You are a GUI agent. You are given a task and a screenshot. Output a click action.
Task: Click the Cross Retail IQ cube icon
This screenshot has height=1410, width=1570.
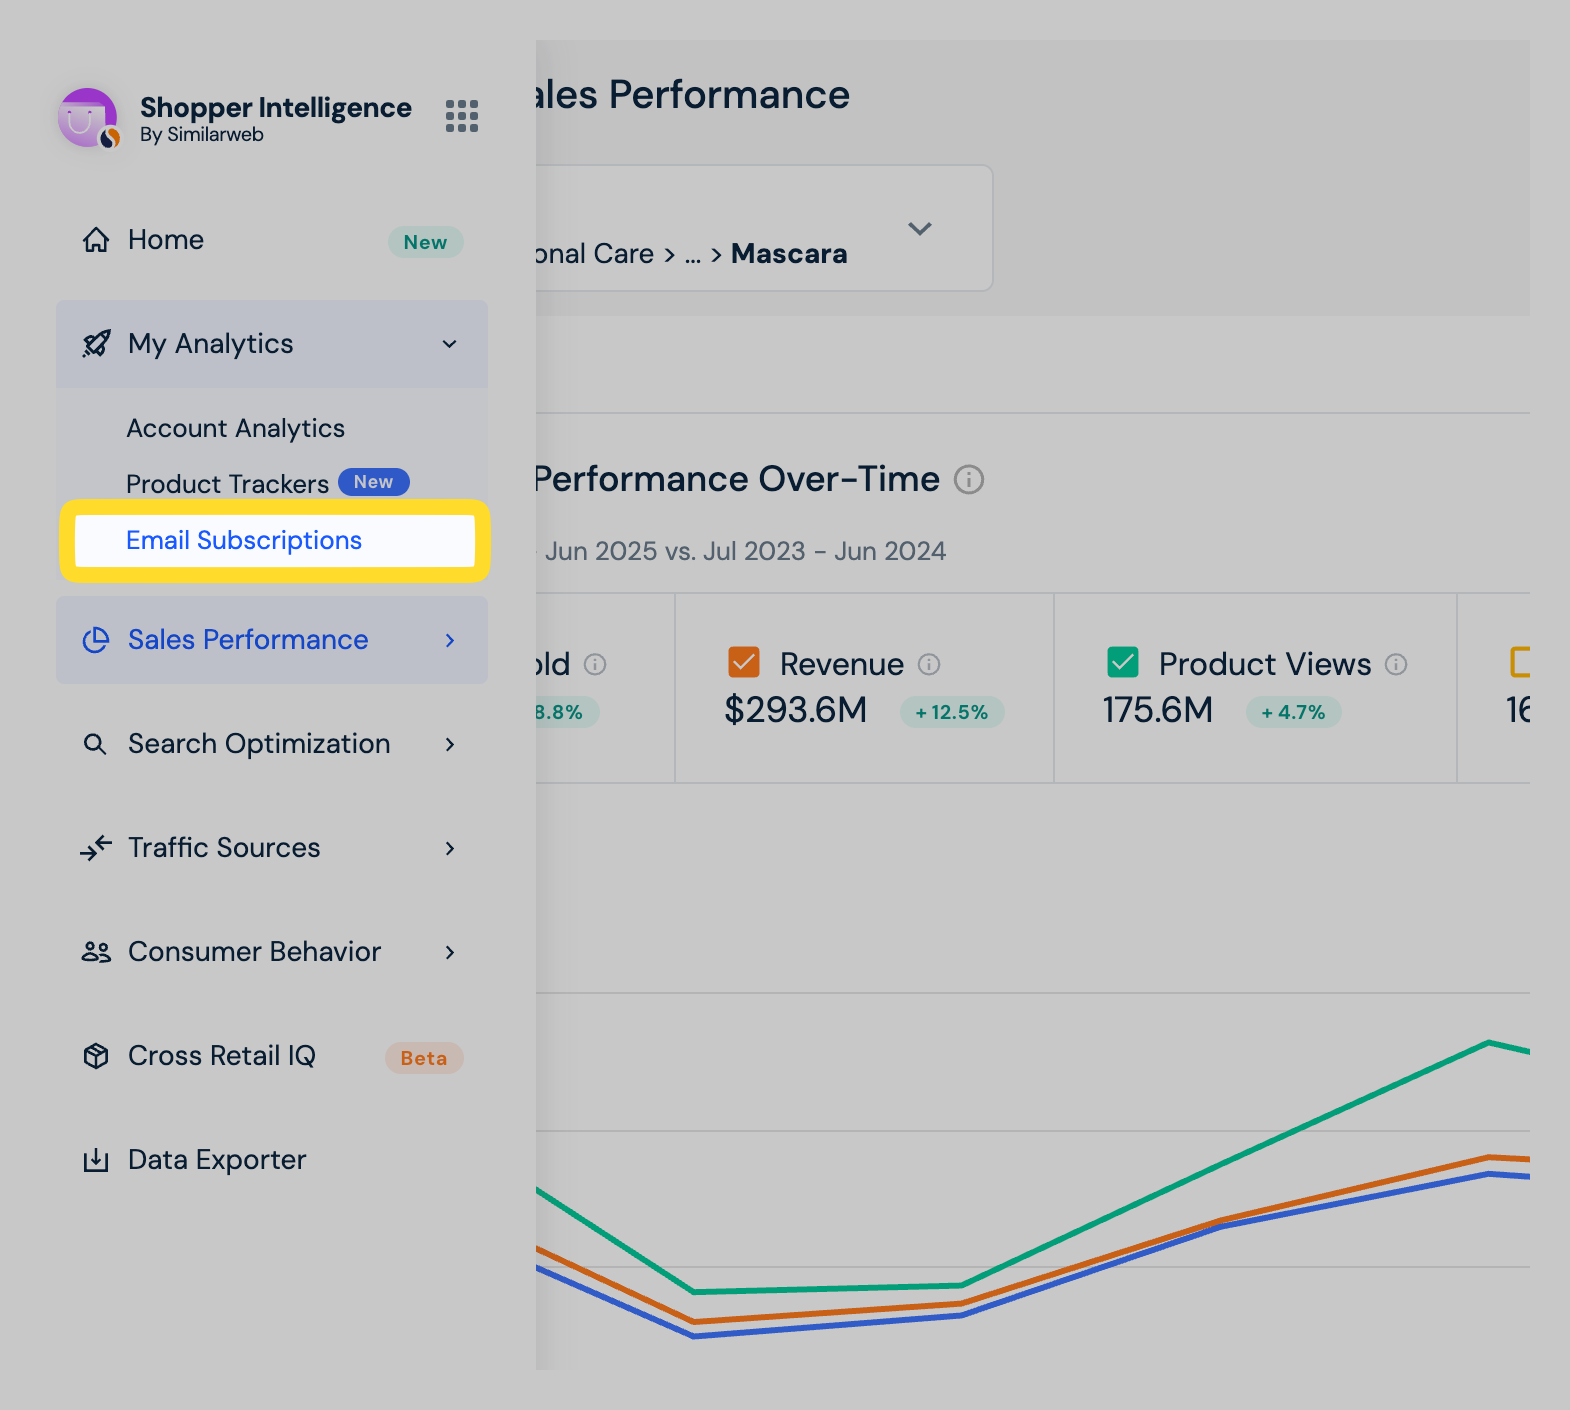coord(96,1056)
